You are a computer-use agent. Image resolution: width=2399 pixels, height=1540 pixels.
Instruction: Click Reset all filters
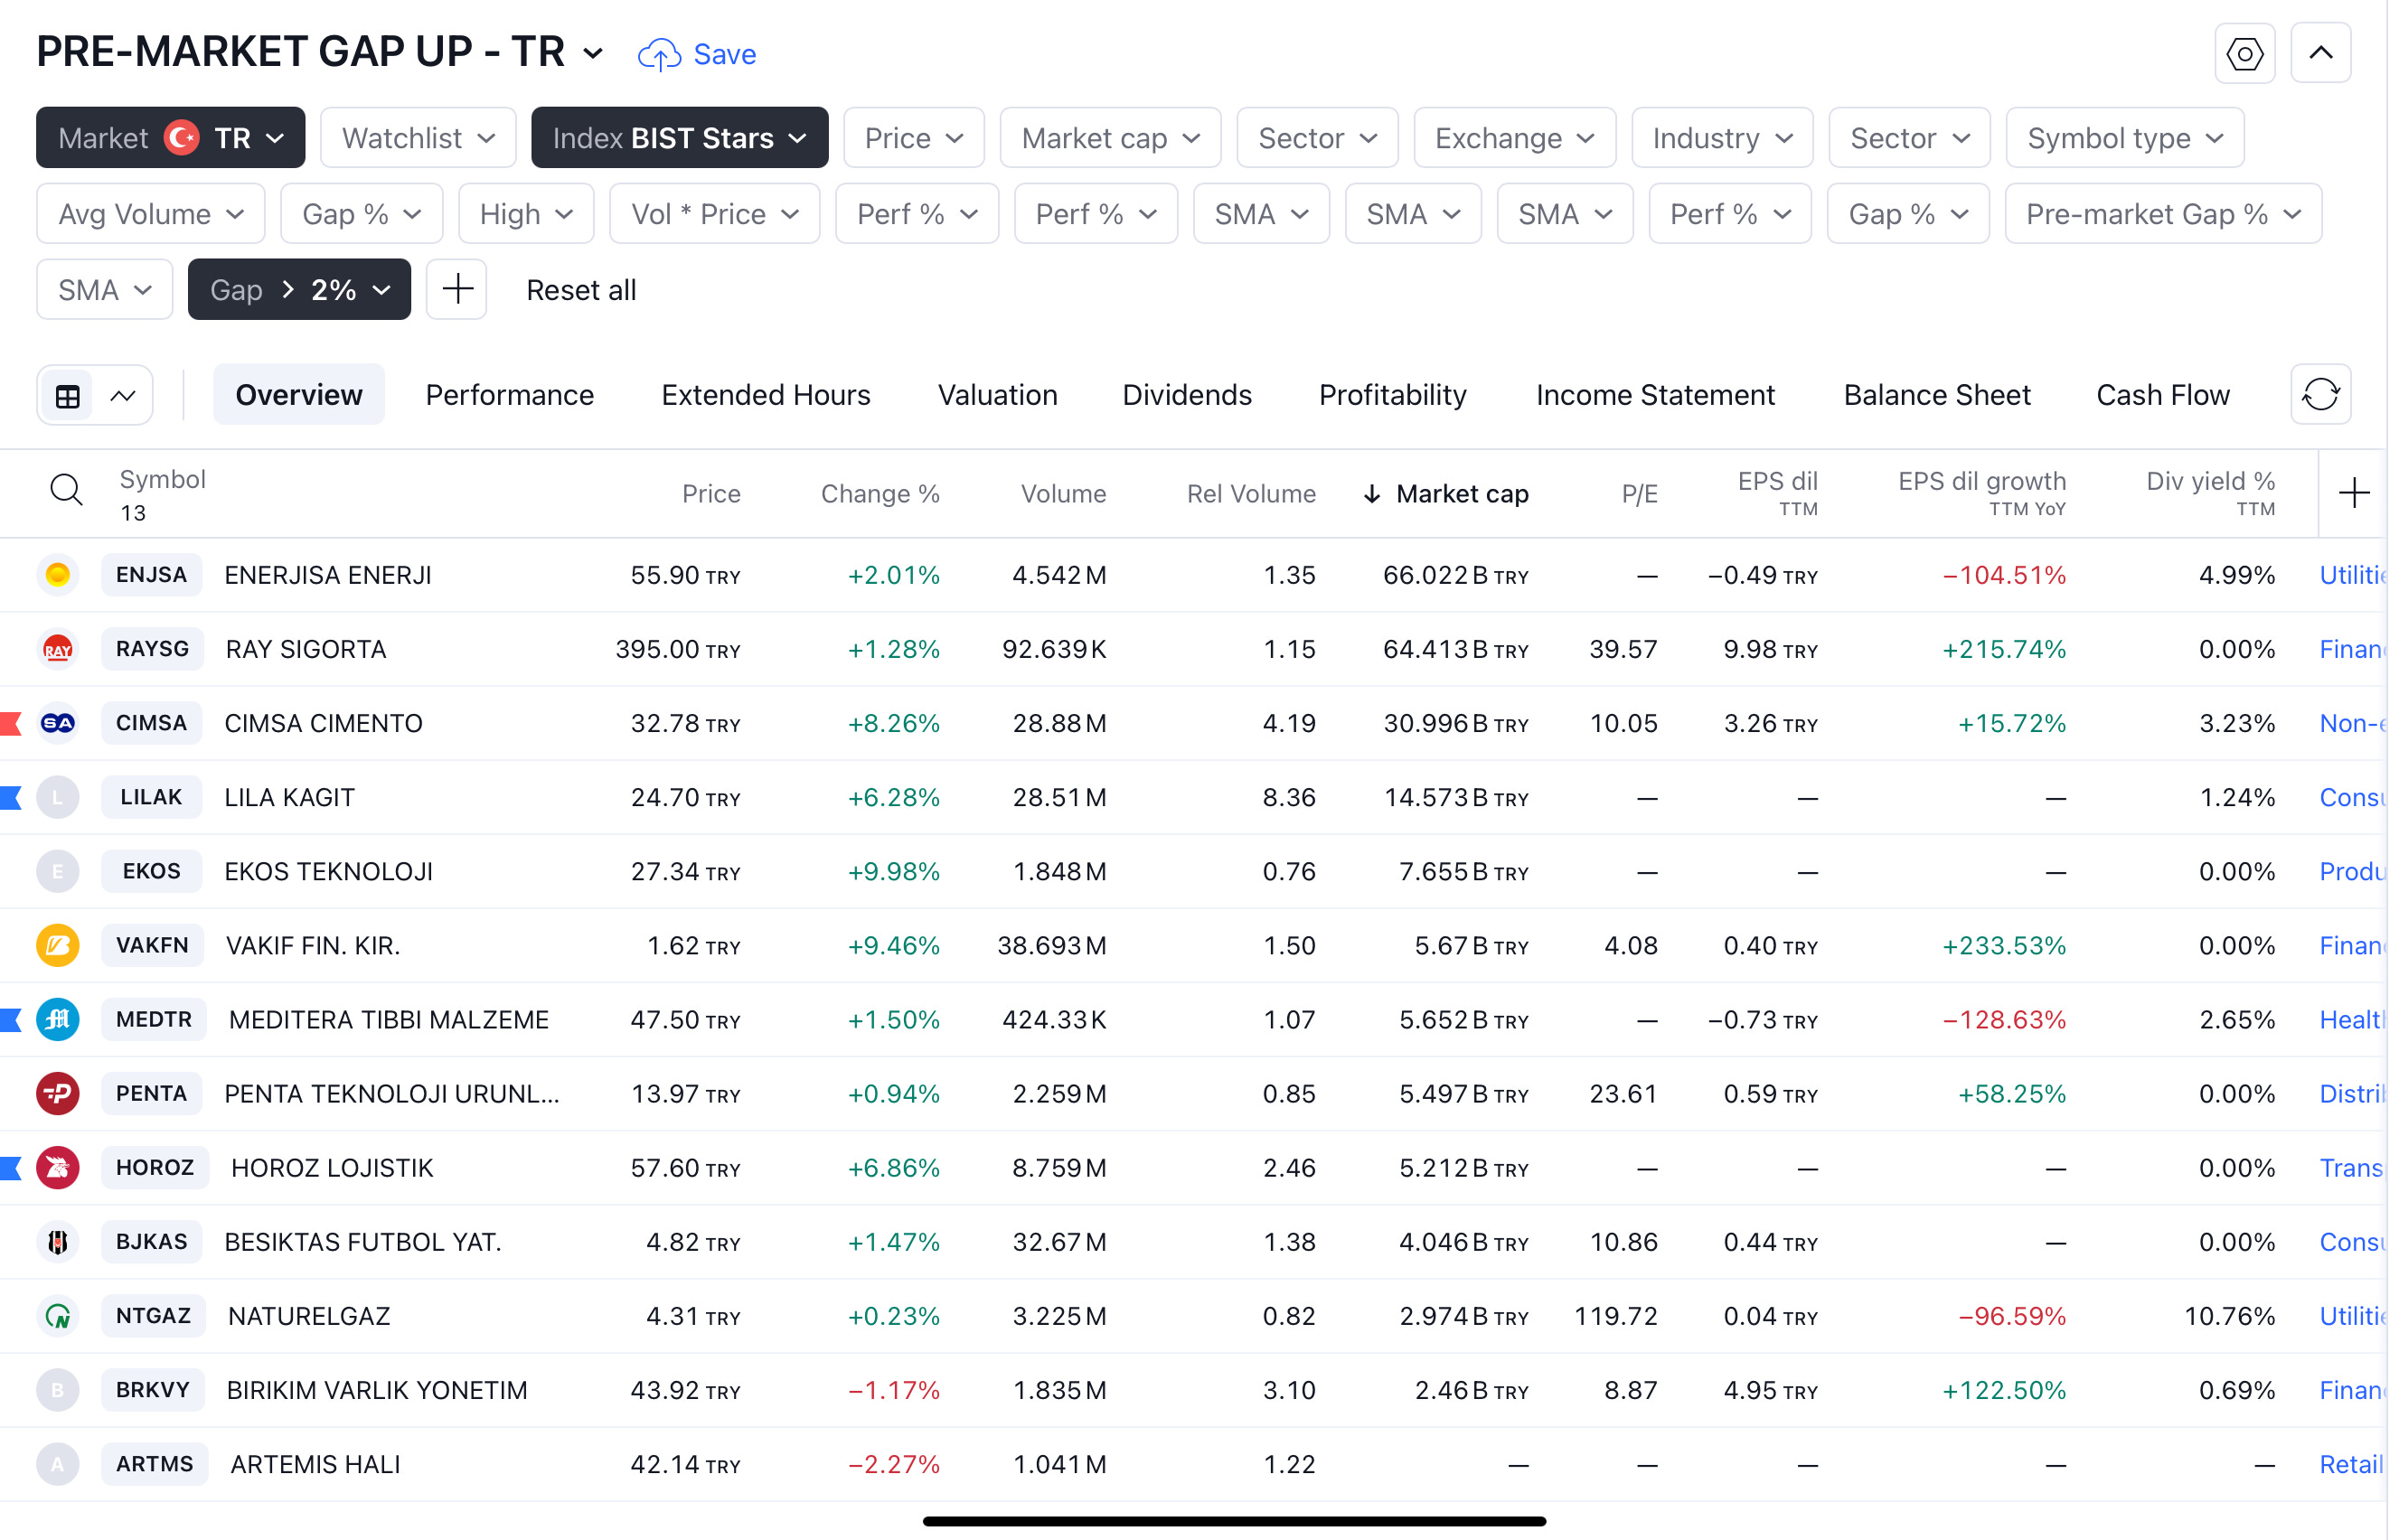coord(583,291)
